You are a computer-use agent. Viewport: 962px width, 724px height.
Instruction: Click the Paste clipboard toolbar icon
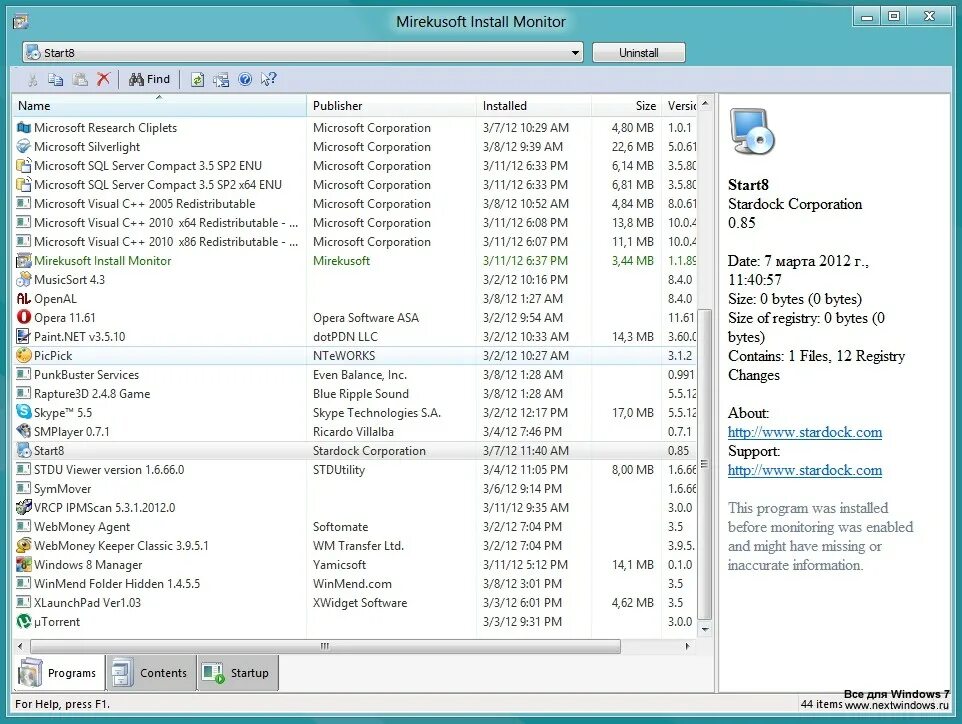(80, 79)
